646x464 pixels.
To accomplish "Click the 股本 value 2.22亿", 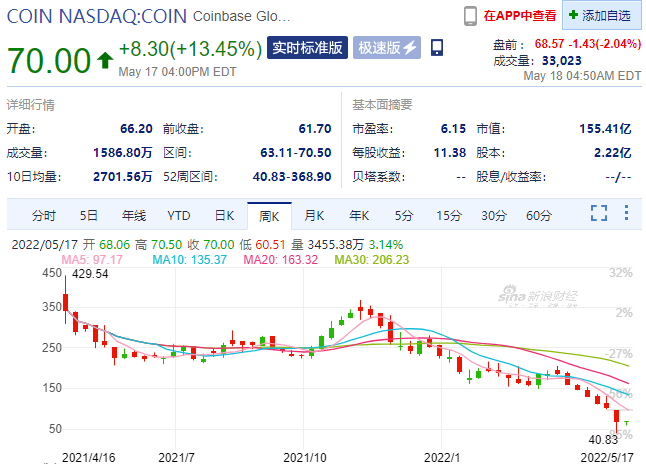I will (613, 153).
